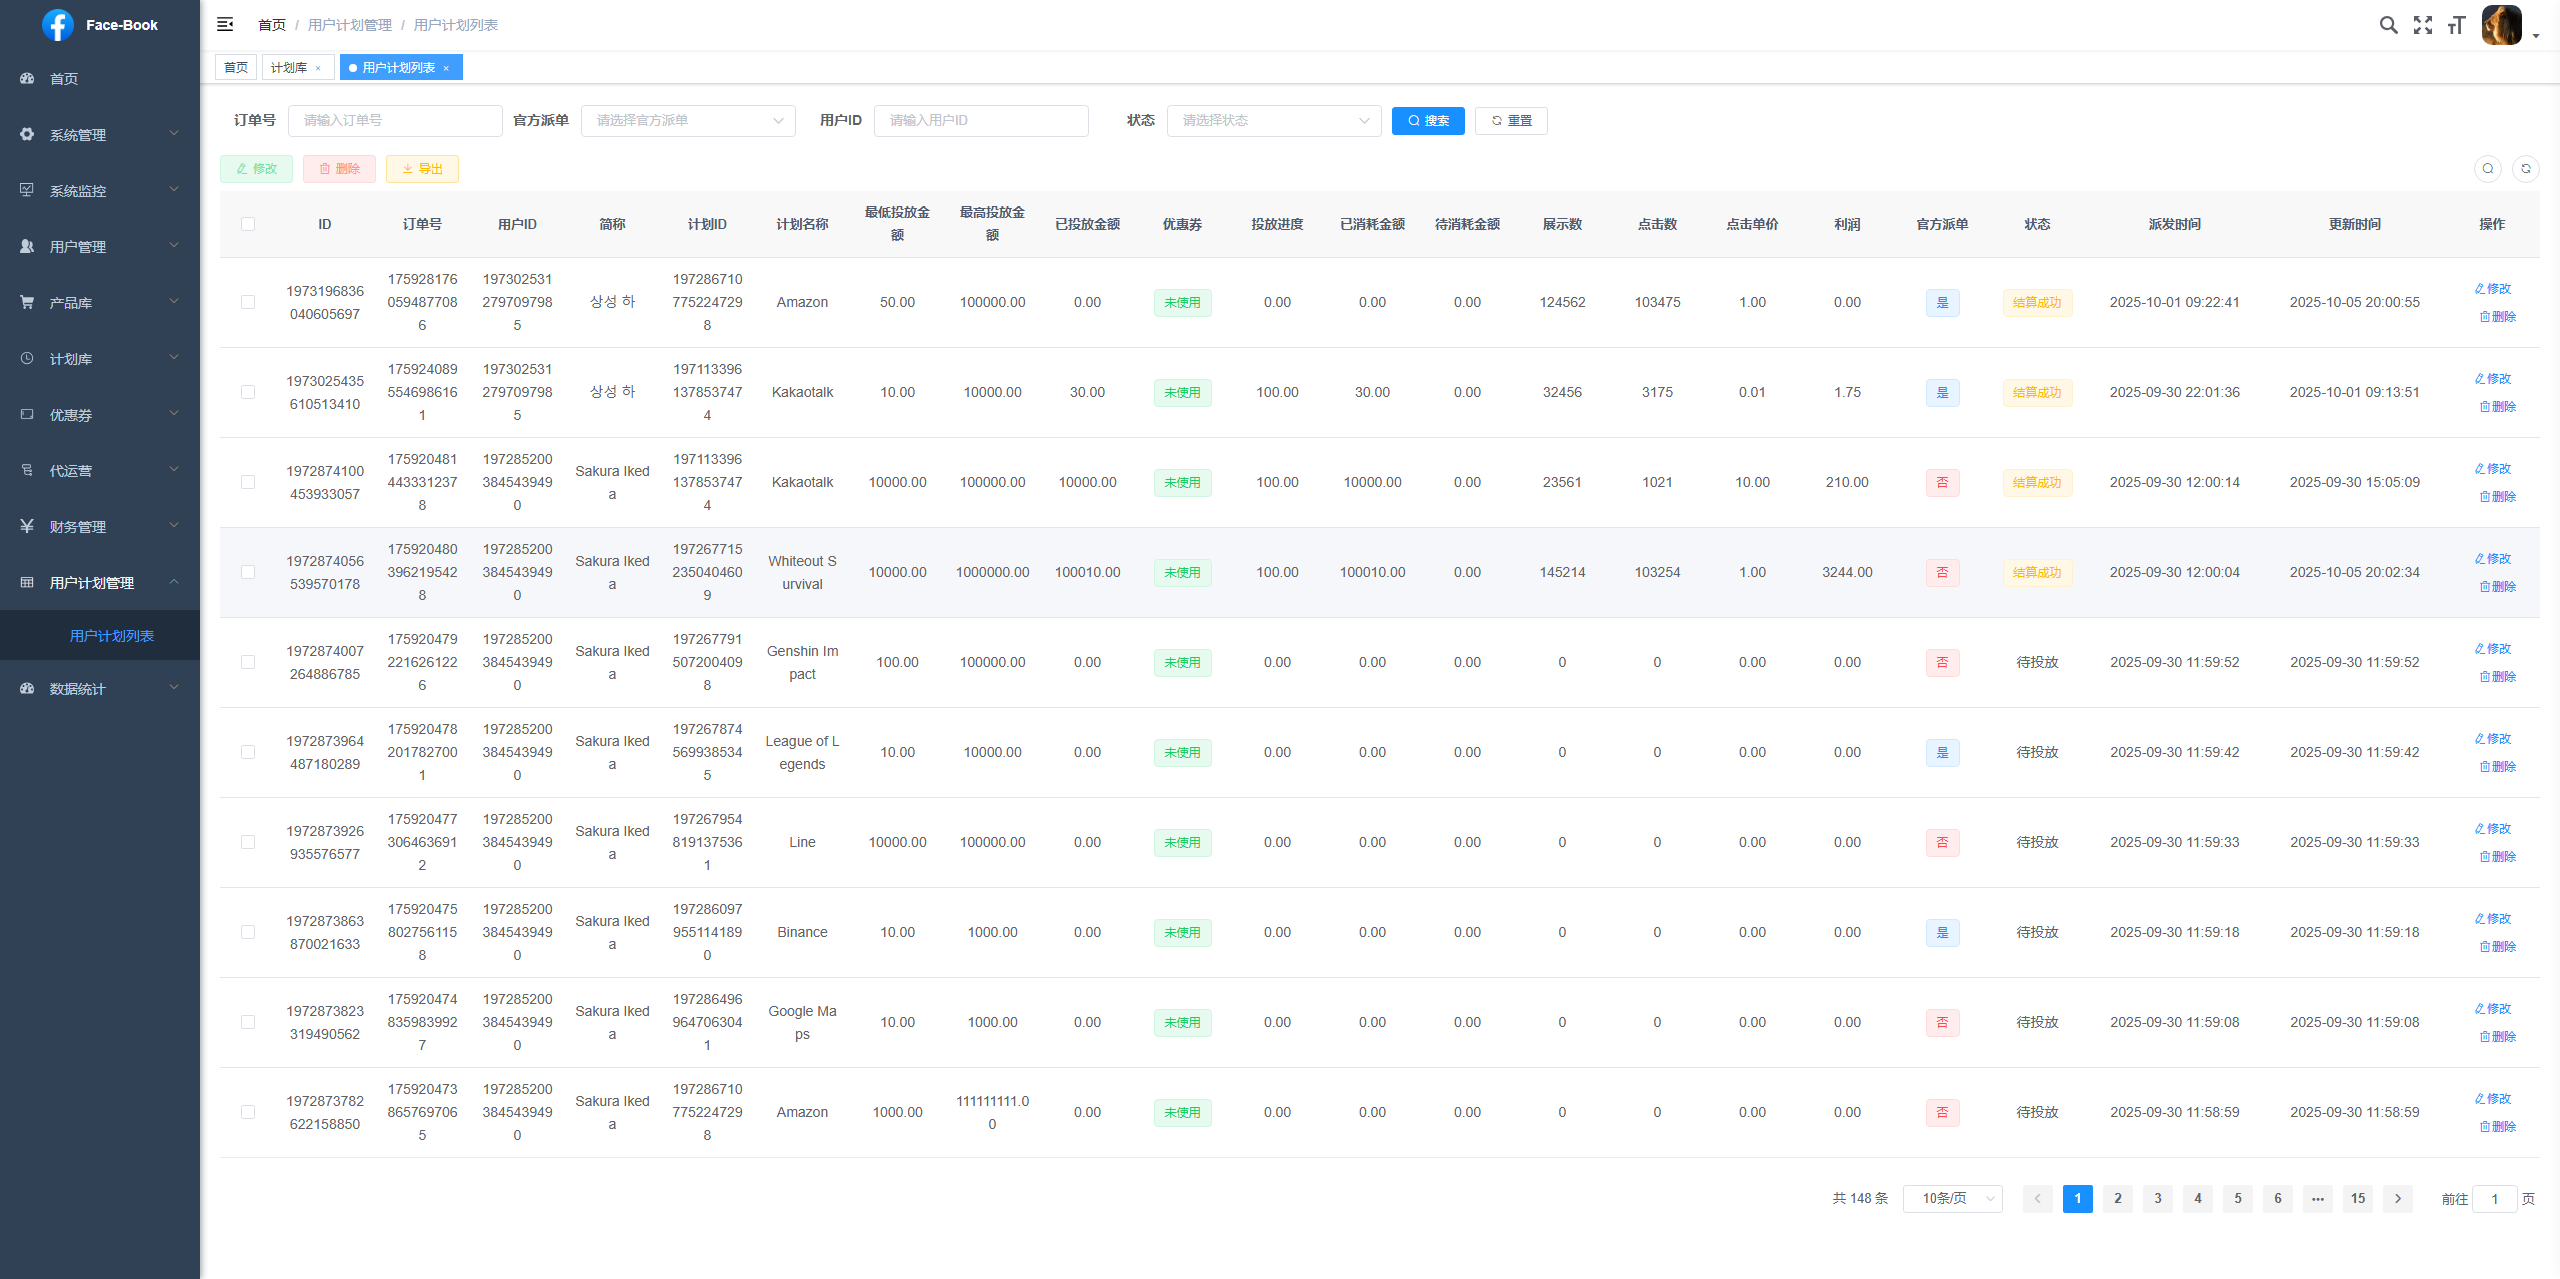Open the 官方派单 dropdown

[688, 121]
